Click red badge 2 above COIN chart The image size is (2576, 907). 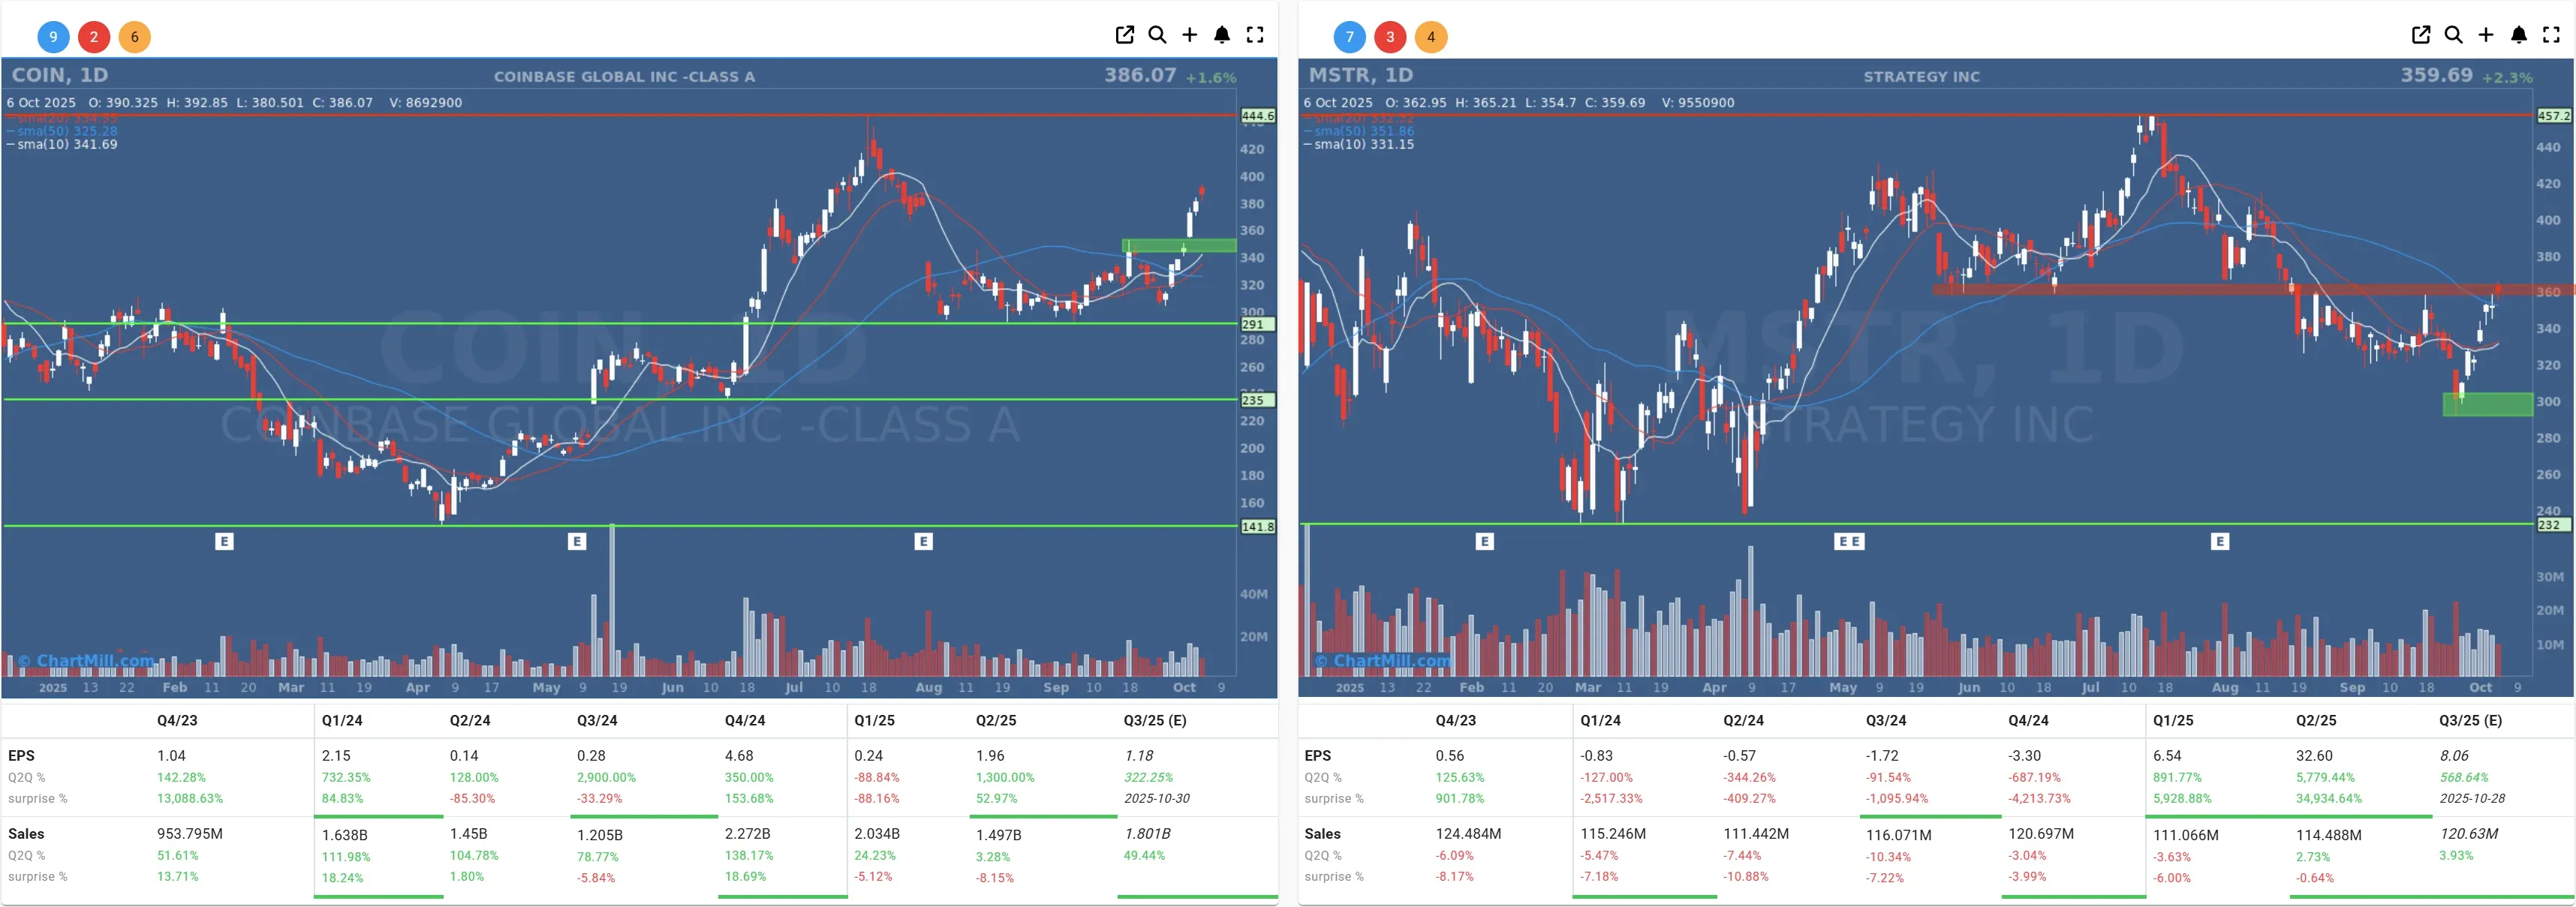[x=94, y=37]
